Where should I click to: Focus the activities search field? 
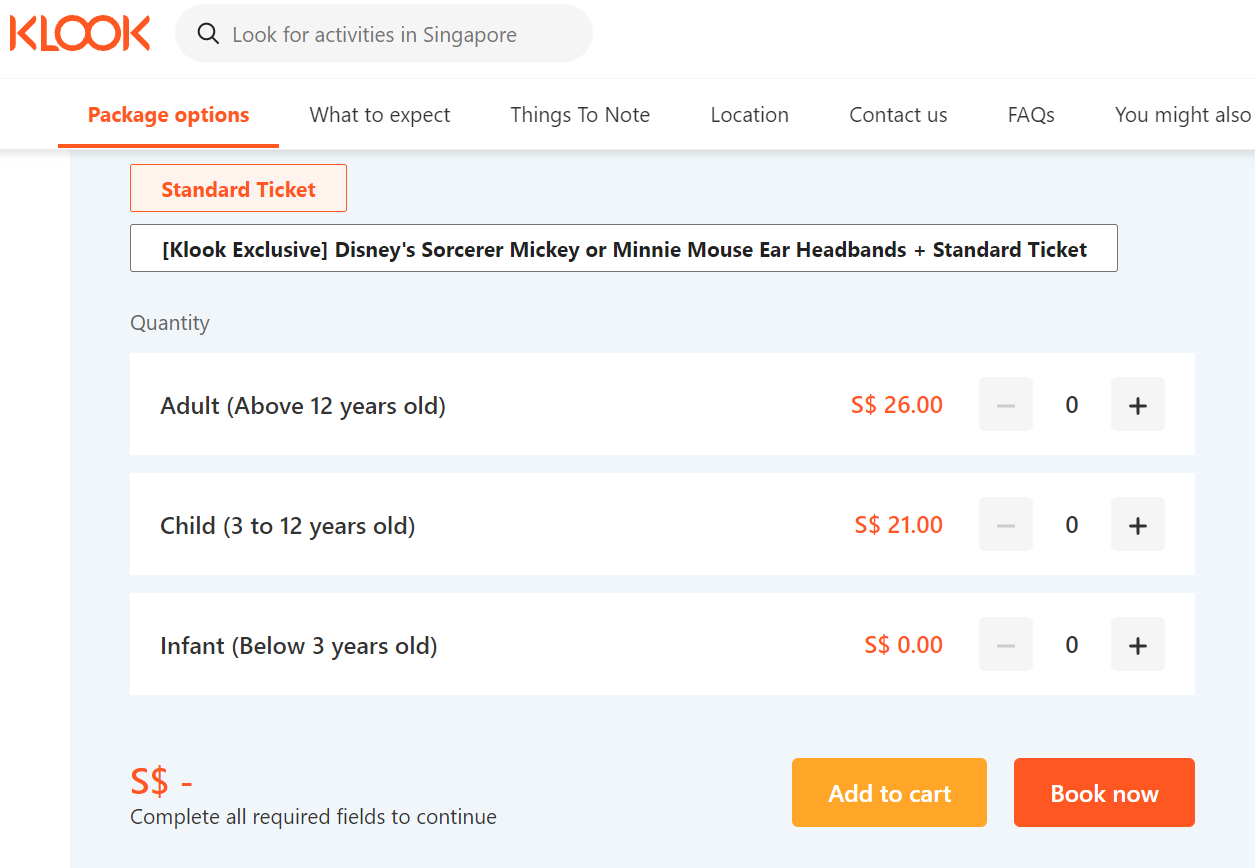pyautogui.click(x=400, y=34)
